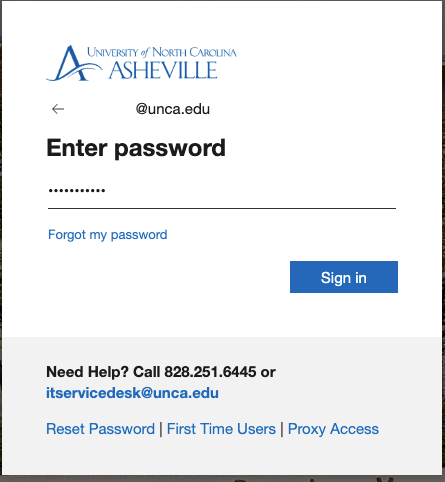Screen dimensions: 445x482
Task: Open the Forgot my password link
Action: point(108,235)
